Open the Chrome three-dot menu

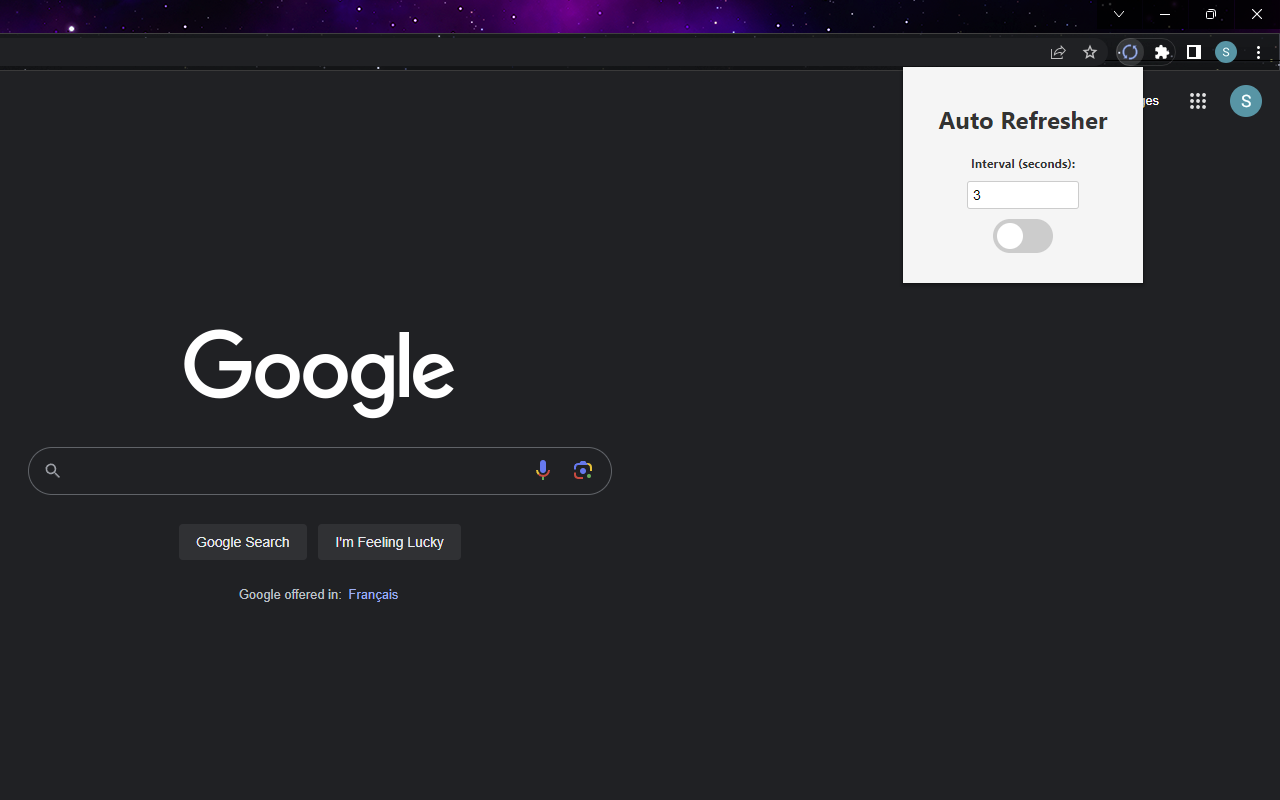click(1258, 52)
